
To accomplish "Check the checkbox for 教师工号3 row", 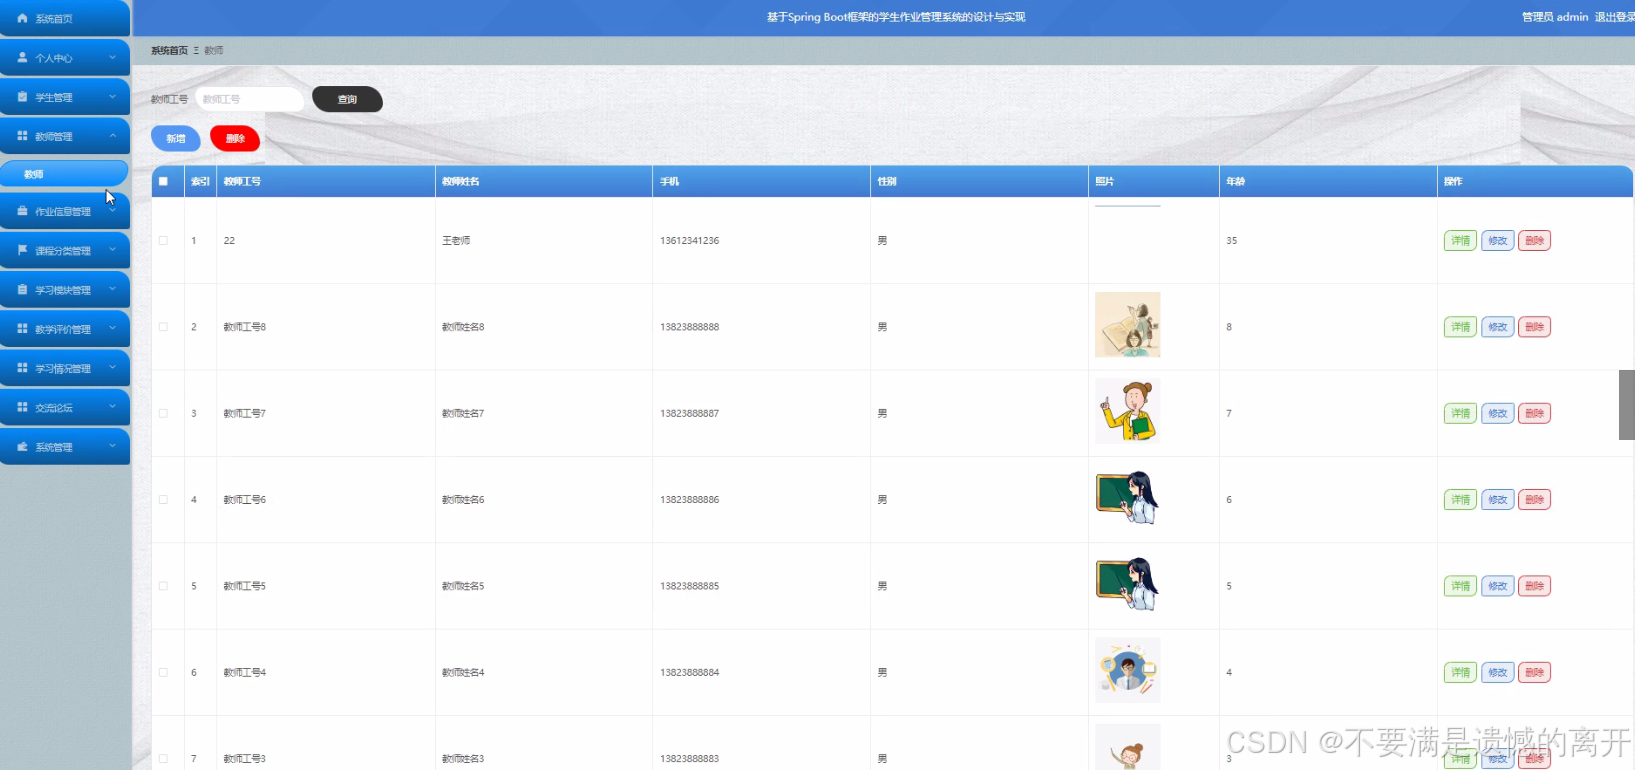I will point(163,758).
